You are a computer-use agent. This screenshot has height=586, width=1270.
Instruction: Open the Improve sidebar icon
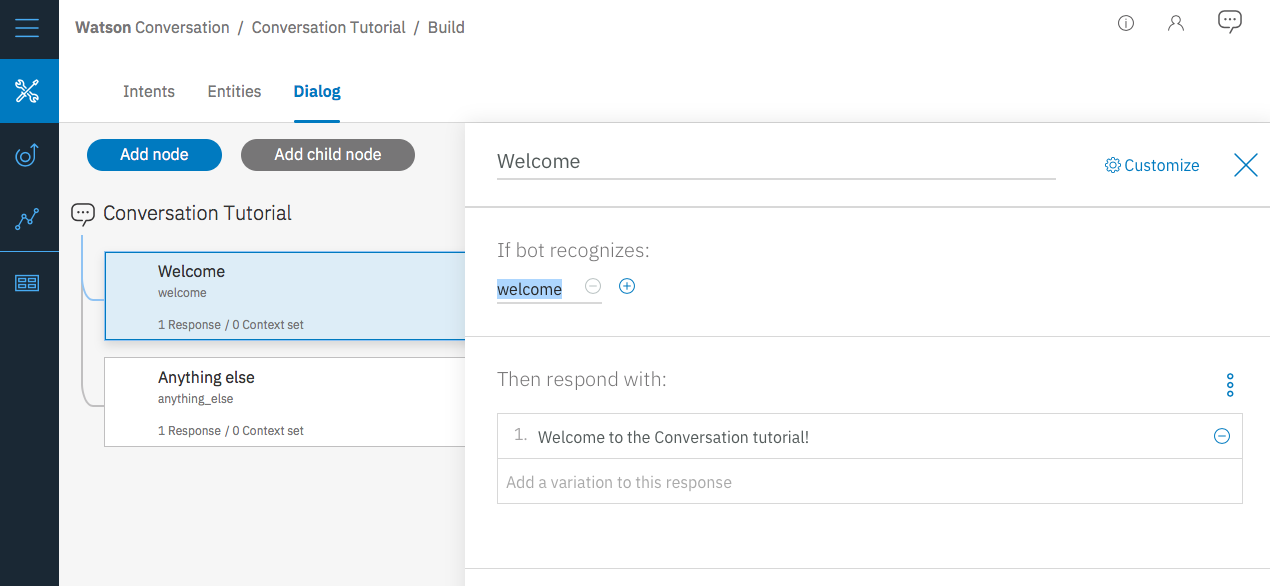(28, 155)
